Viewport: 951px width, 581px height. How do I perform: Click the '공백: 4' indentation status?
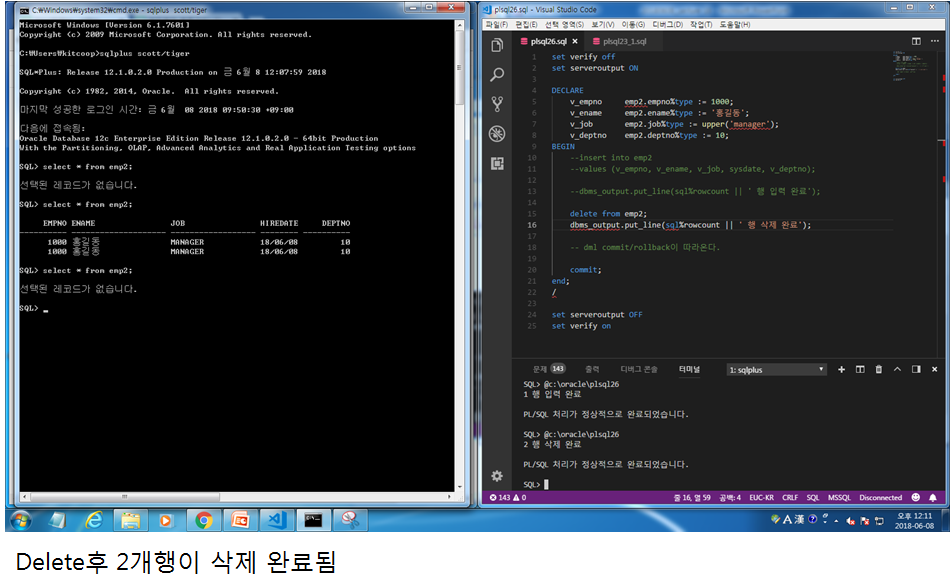(x=730, y=497)
